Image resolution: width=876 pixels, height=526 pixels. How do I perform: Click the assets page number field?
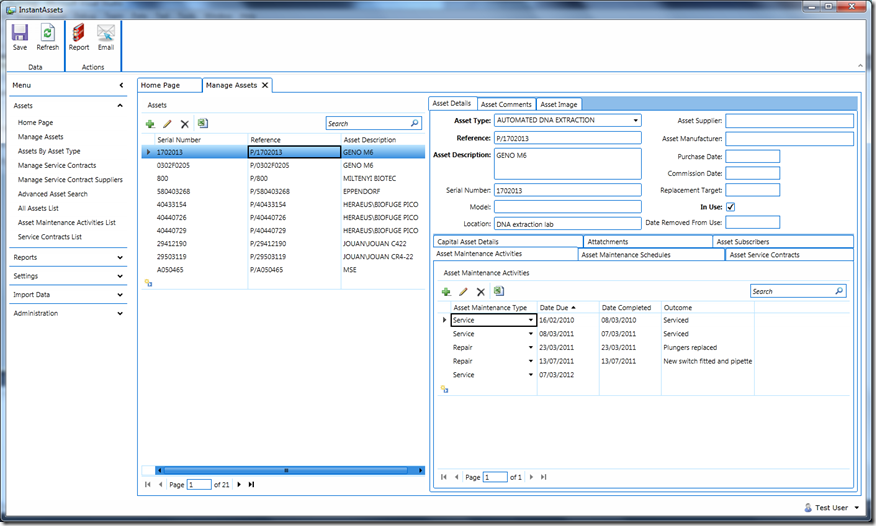(199, 485)
